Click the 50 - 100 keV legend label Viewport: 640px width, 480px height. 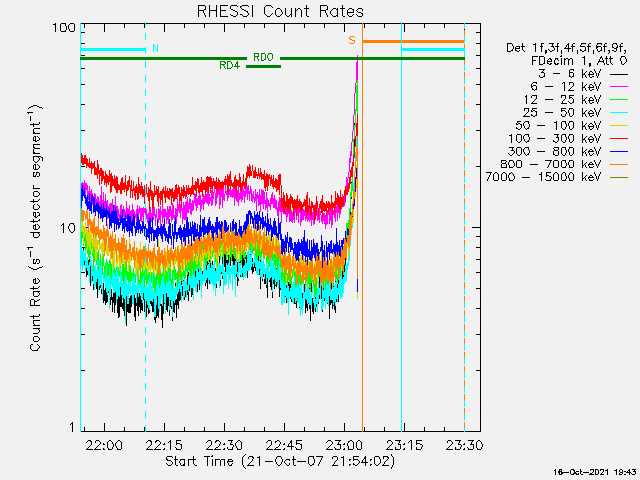click(x=559, y=125)
